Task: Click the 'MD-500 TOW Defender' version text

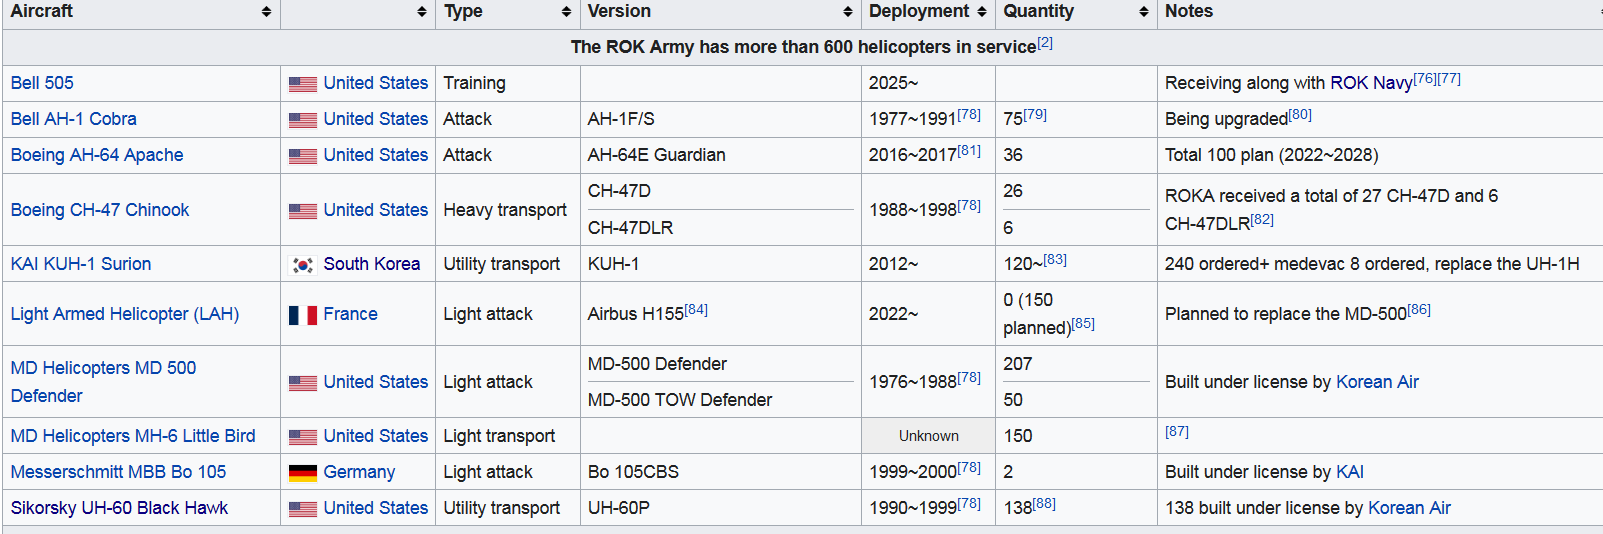Action: point(680,400)
